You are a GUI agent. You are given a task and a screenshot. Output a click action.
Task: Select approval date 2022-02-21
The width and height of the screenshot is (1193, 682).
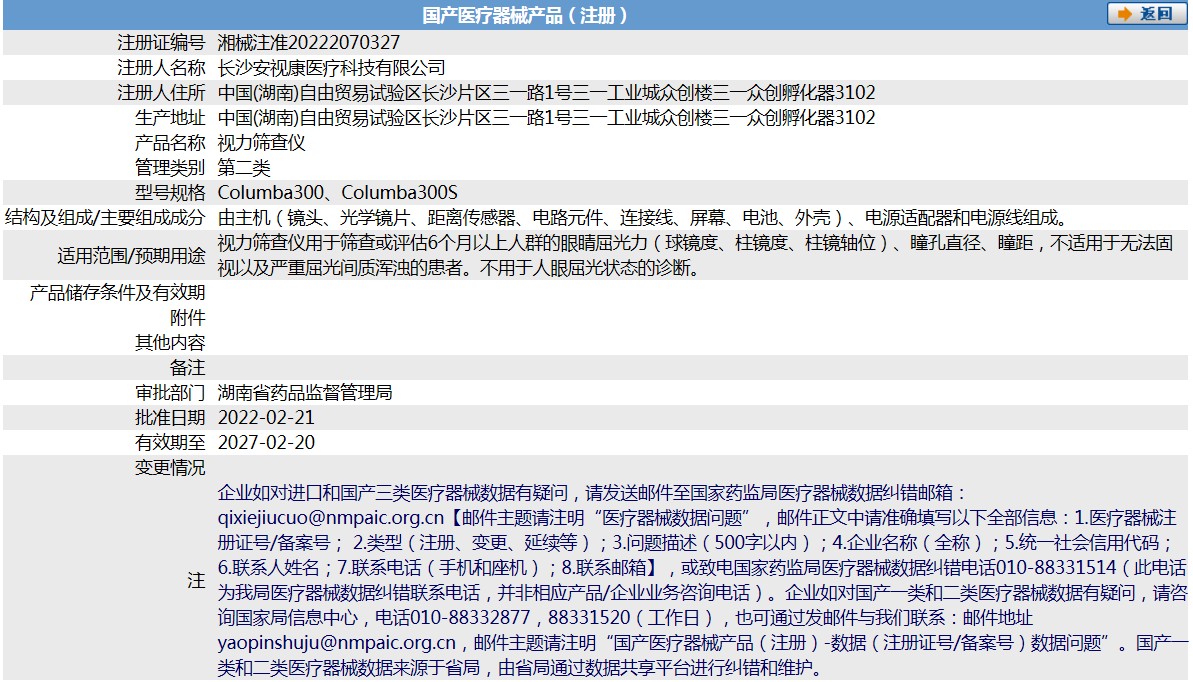(266, 418)
